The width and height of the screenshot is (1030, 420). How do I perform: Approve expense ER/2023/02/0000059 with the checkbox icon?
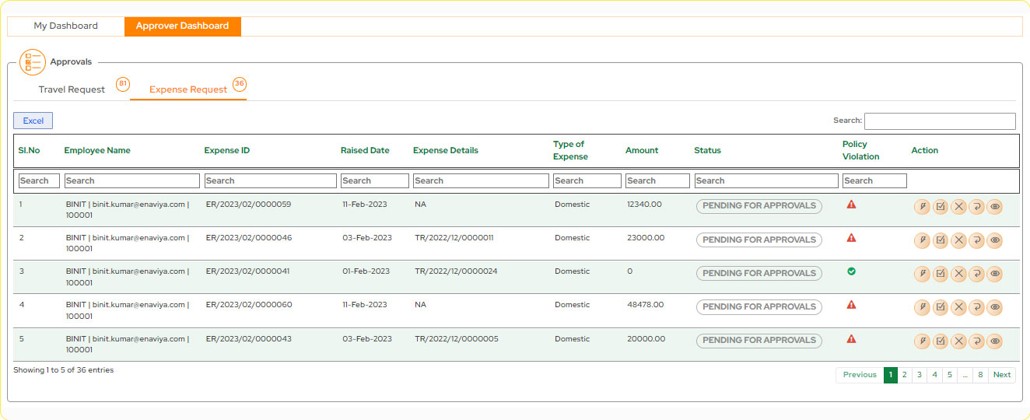pyautogui.click(x=941, y=206)
